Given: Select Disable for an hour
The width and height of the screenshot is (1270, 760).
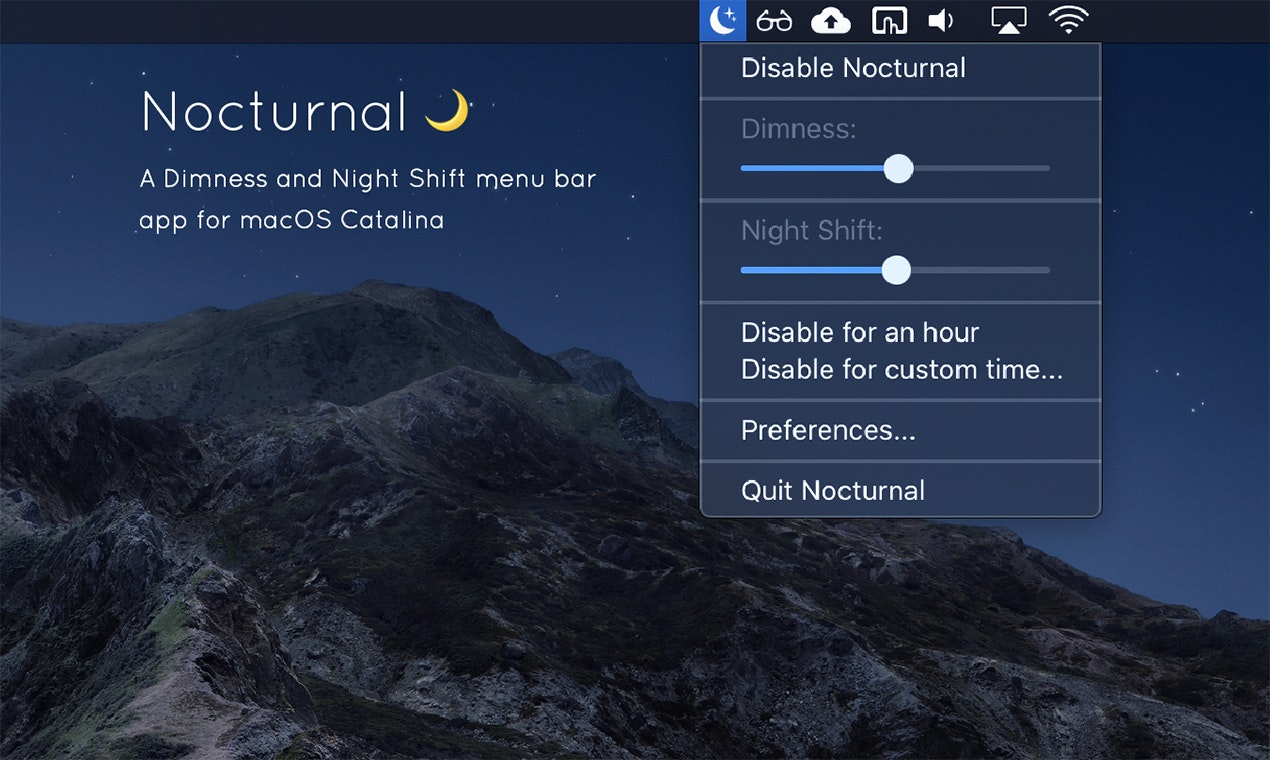Looking at the screenshot, I should tap(859, 332).
